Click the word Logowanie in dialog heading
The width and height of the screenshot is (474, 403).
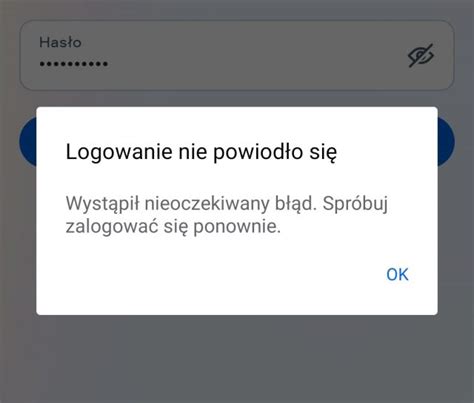tap(119, 152)
